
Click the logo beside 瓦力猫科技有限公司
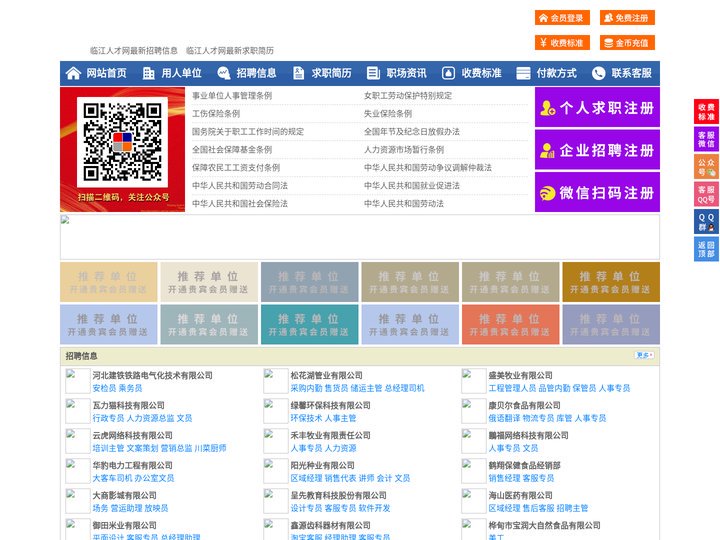pos(77,411)
